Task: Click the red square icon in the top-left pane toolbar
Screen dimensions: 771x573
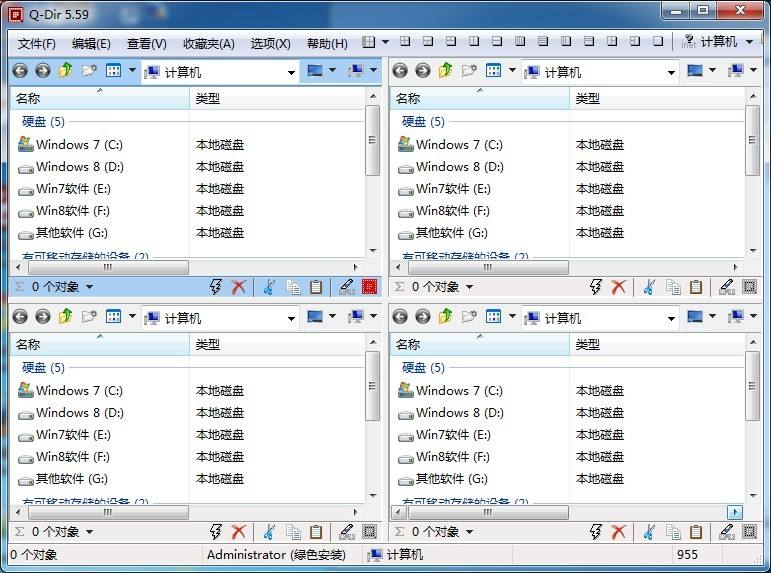Action: [369, 287]
